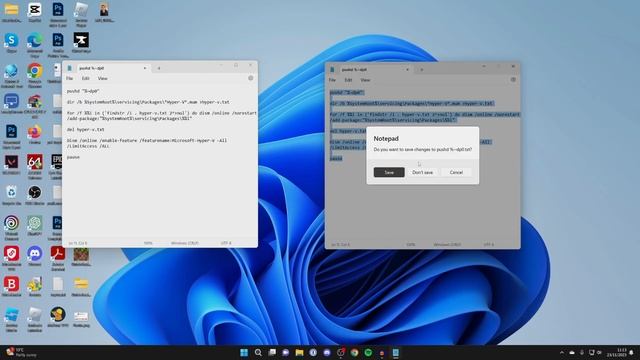The image size is (640, 360).
Task: Open settings gear in left Notepad
Action: coord(251,78)
